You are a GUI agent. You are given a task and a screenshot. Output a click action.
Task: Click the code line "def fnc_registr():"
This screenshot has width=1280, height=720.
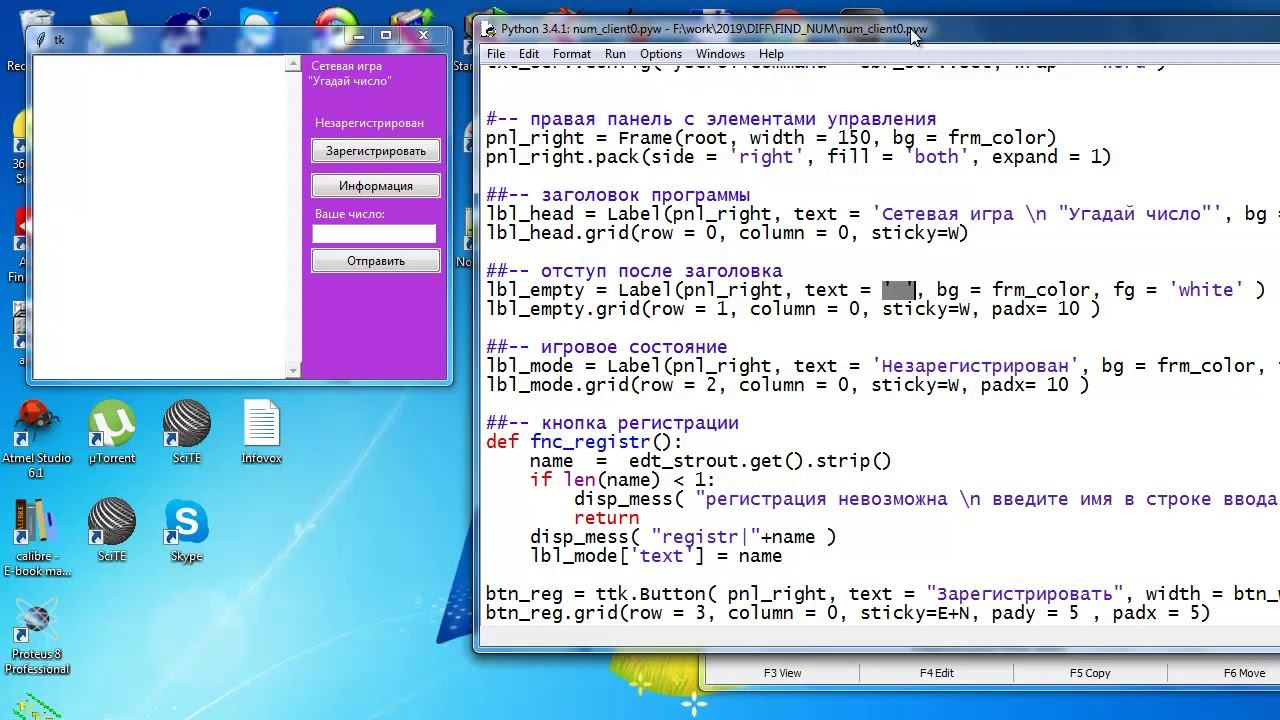pyautogui.click(x=584, y=442)
